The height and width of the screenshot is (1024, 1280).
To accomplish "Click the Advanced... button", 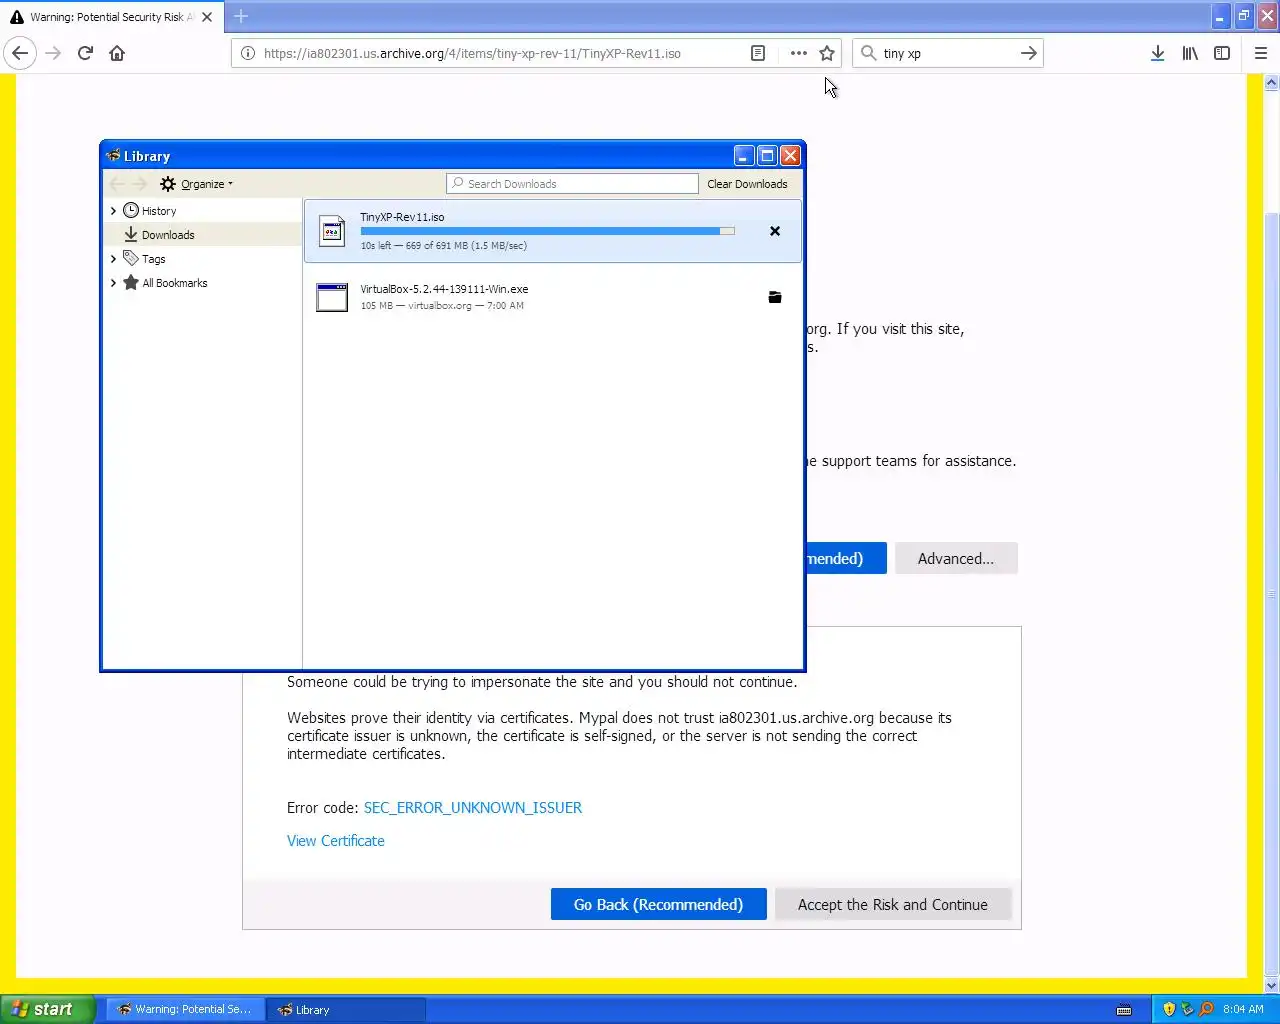I will click(956, 558).
